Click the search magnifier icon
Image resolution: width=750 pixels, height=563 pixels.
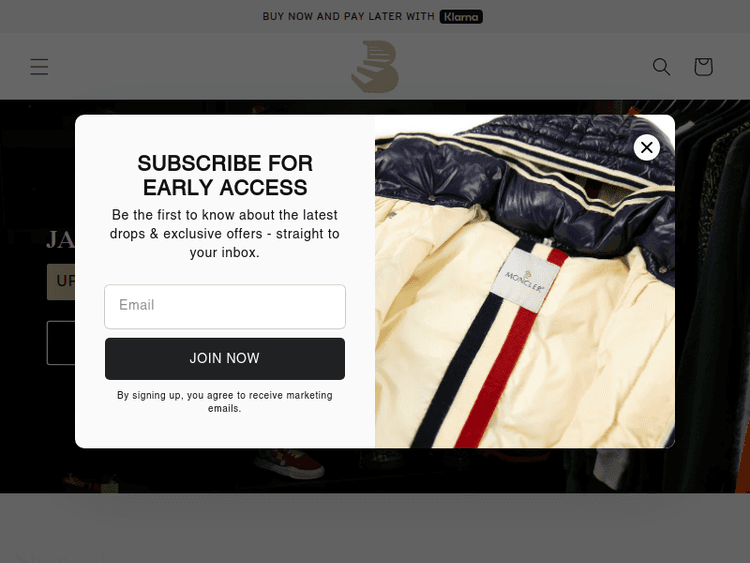tap(662, 66)
